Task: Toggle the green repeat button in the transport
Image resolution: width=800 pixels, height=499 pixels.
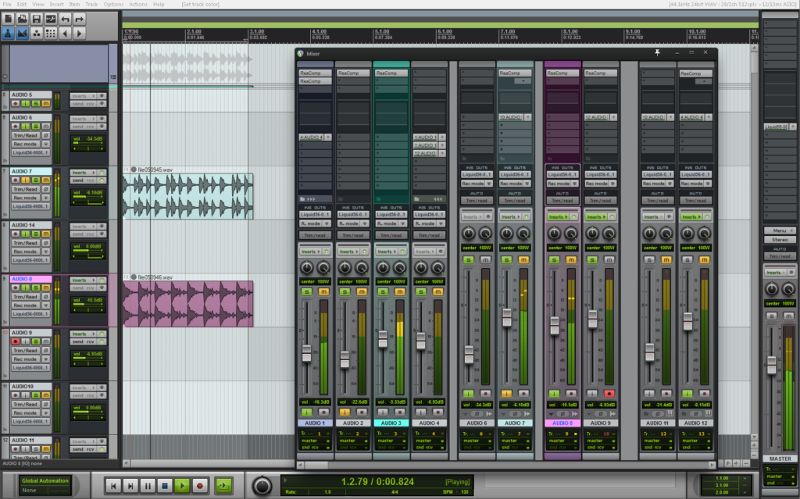Action: (x=222, y=485)
